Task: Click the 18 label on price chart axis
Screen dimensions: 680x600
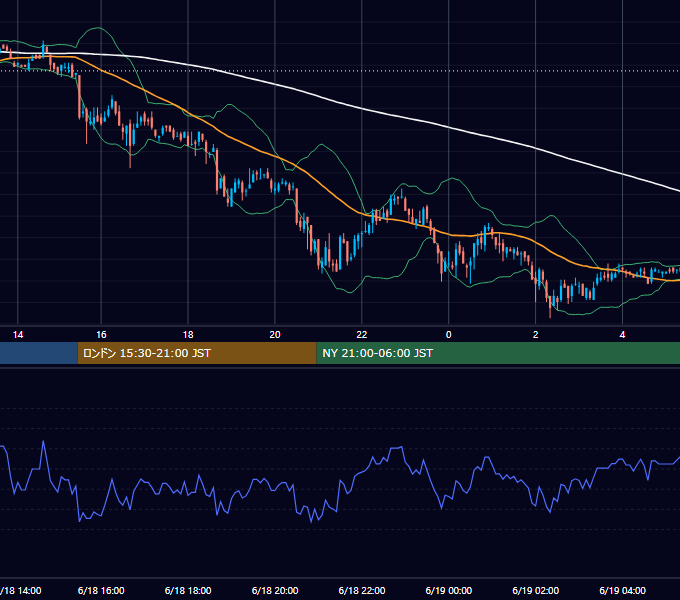Action: [x=188, y=335]
